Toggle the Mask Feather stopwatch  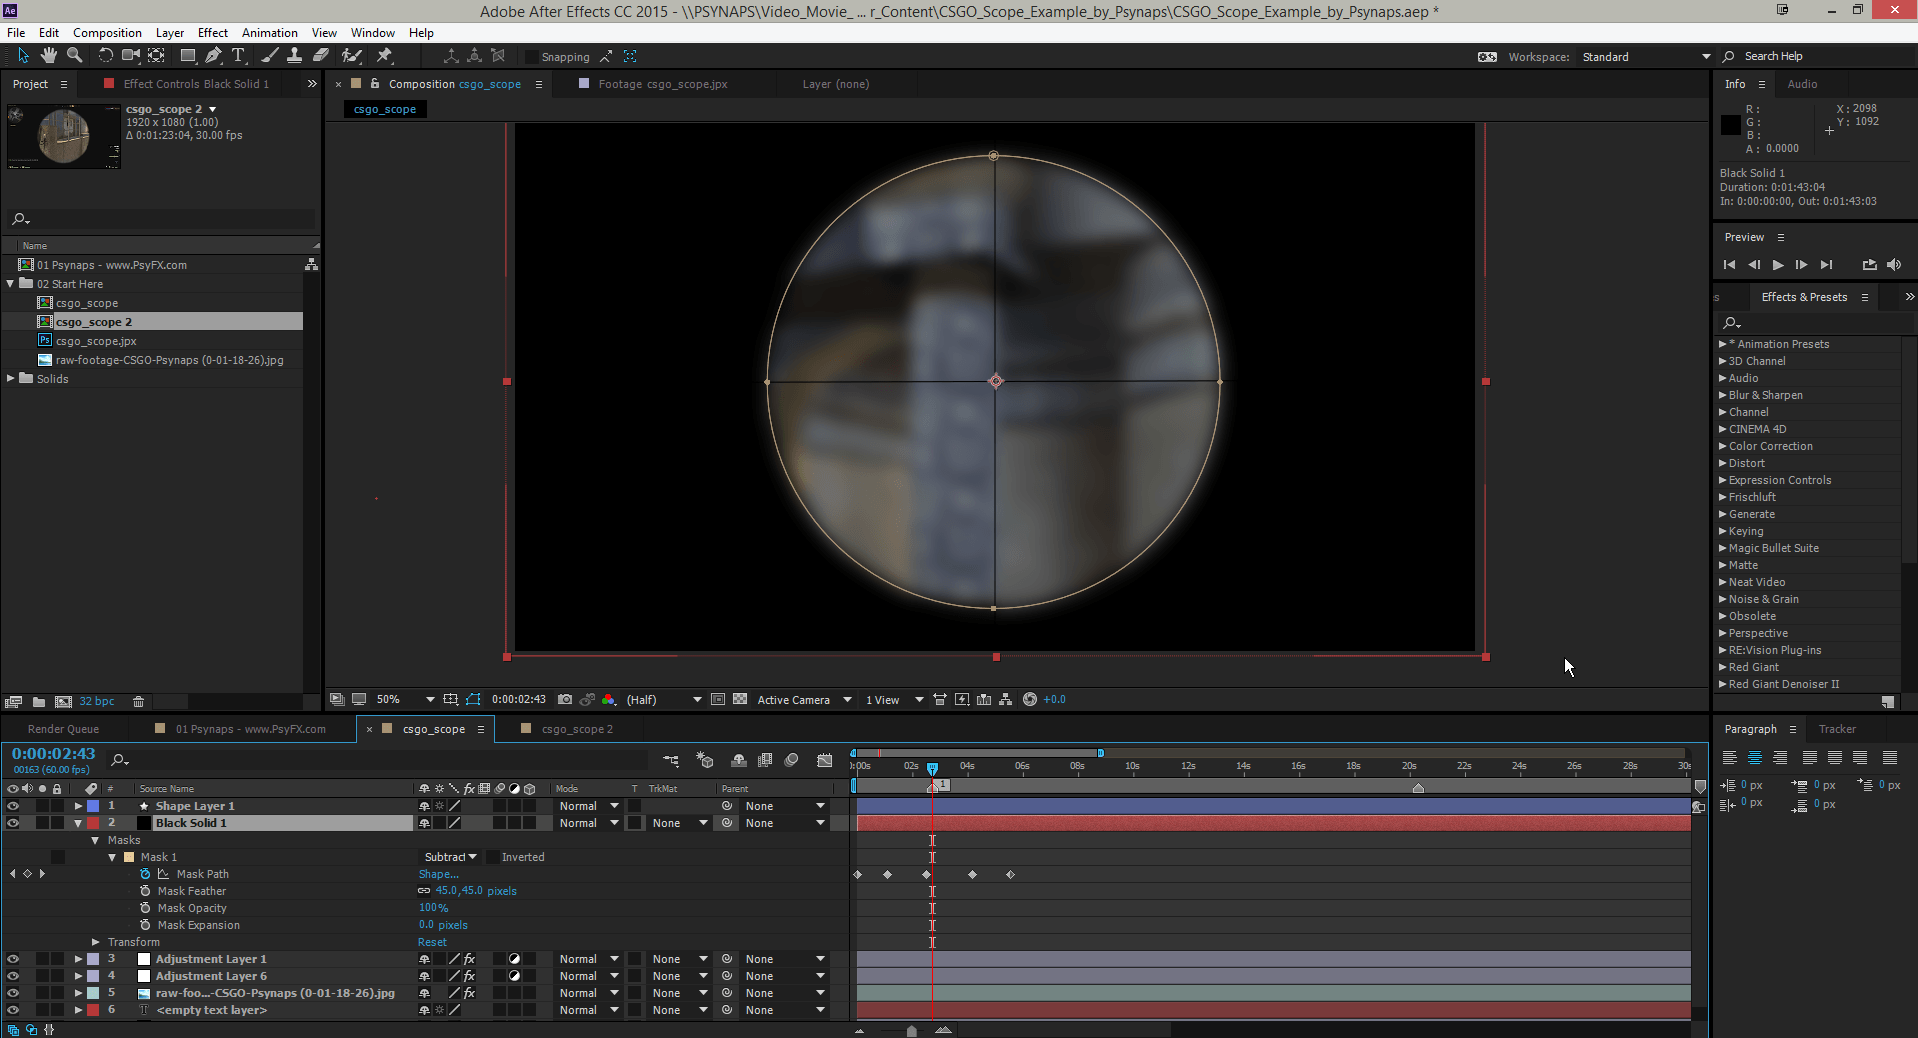click(x=146, y=891)
